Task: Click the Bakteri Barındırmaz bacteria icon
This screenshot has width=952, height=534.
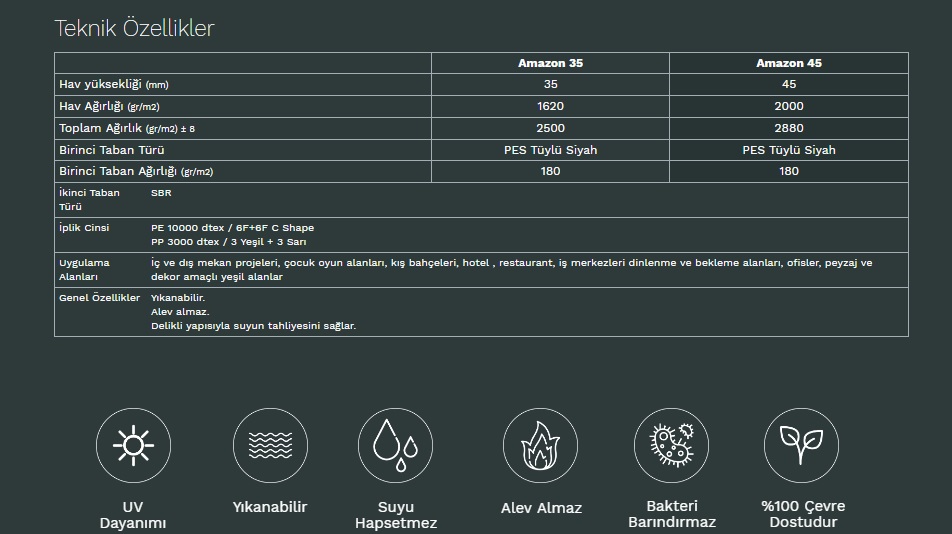Action: pos(671,445)
